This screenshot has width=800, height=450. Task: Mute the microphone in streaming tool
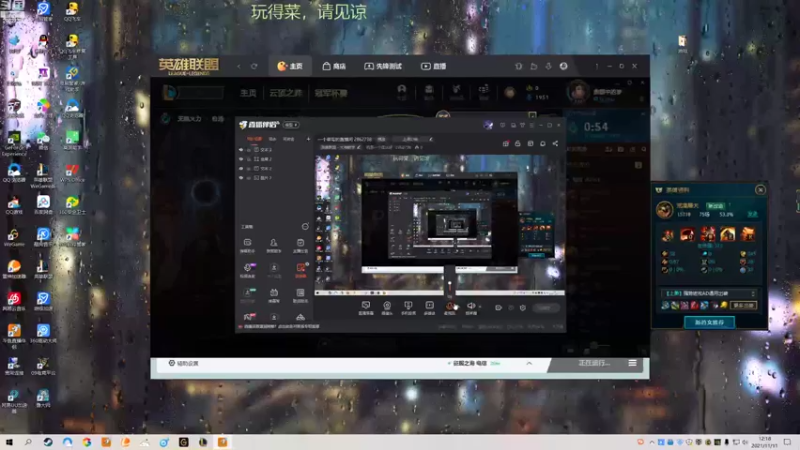pyautogui.click(x=450, y=307)
